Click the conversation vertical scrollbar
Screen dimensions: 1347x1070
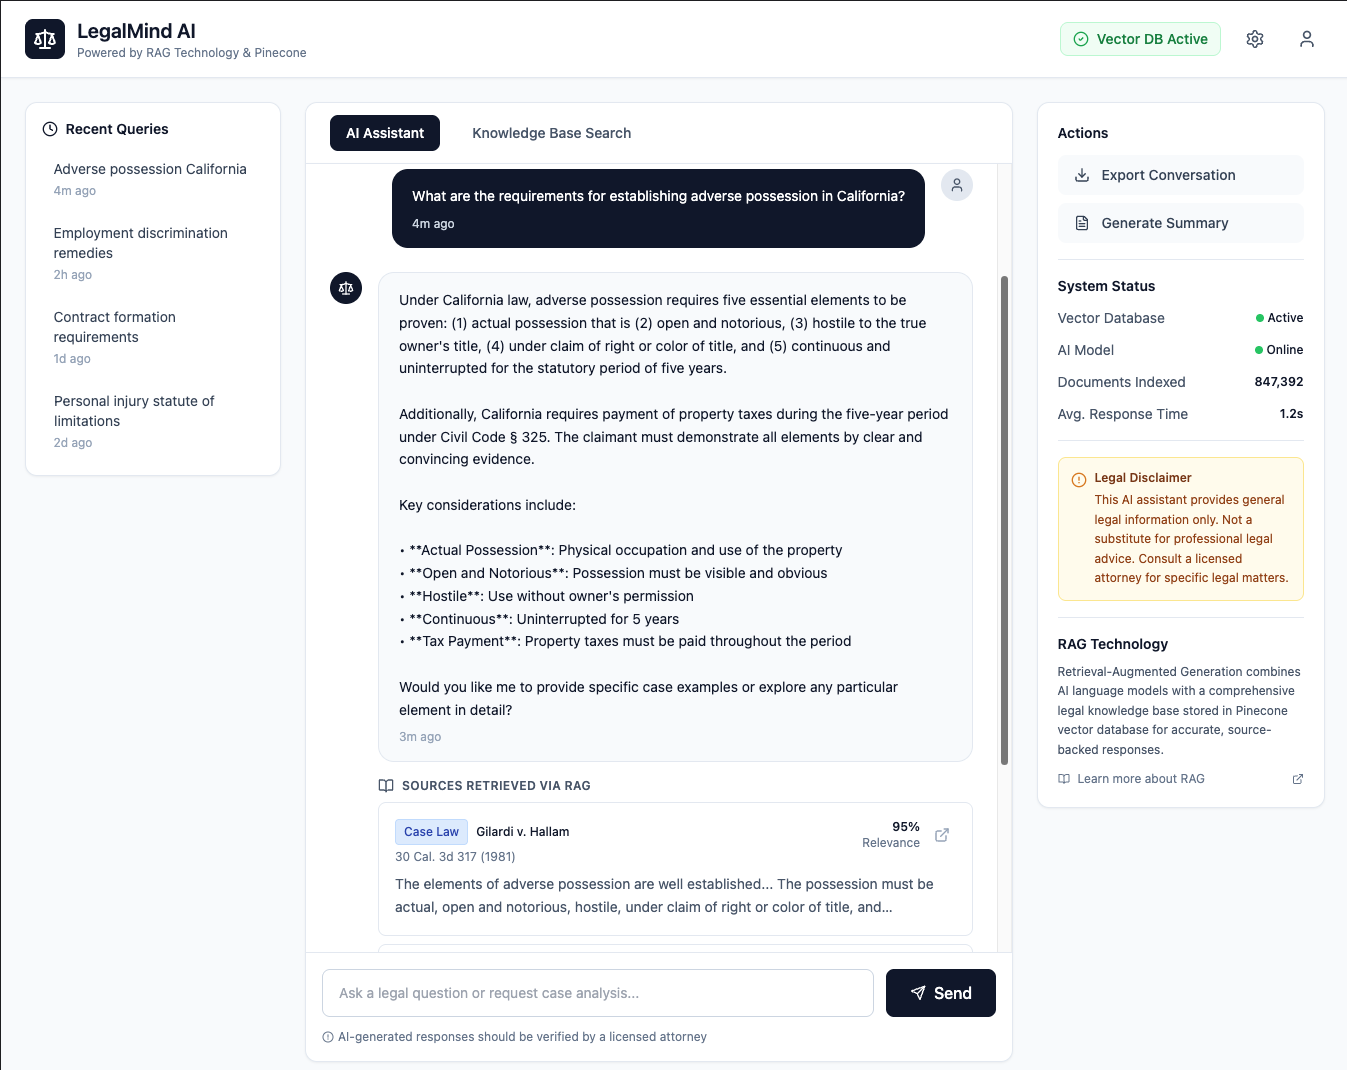point(1004,520)
